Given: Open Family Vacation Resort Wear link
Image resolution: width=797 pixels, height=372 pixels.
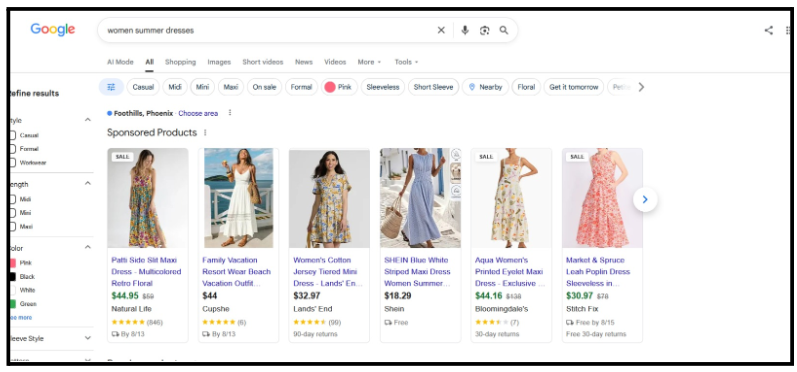Looking at the screenshot, I should (236, 271).
